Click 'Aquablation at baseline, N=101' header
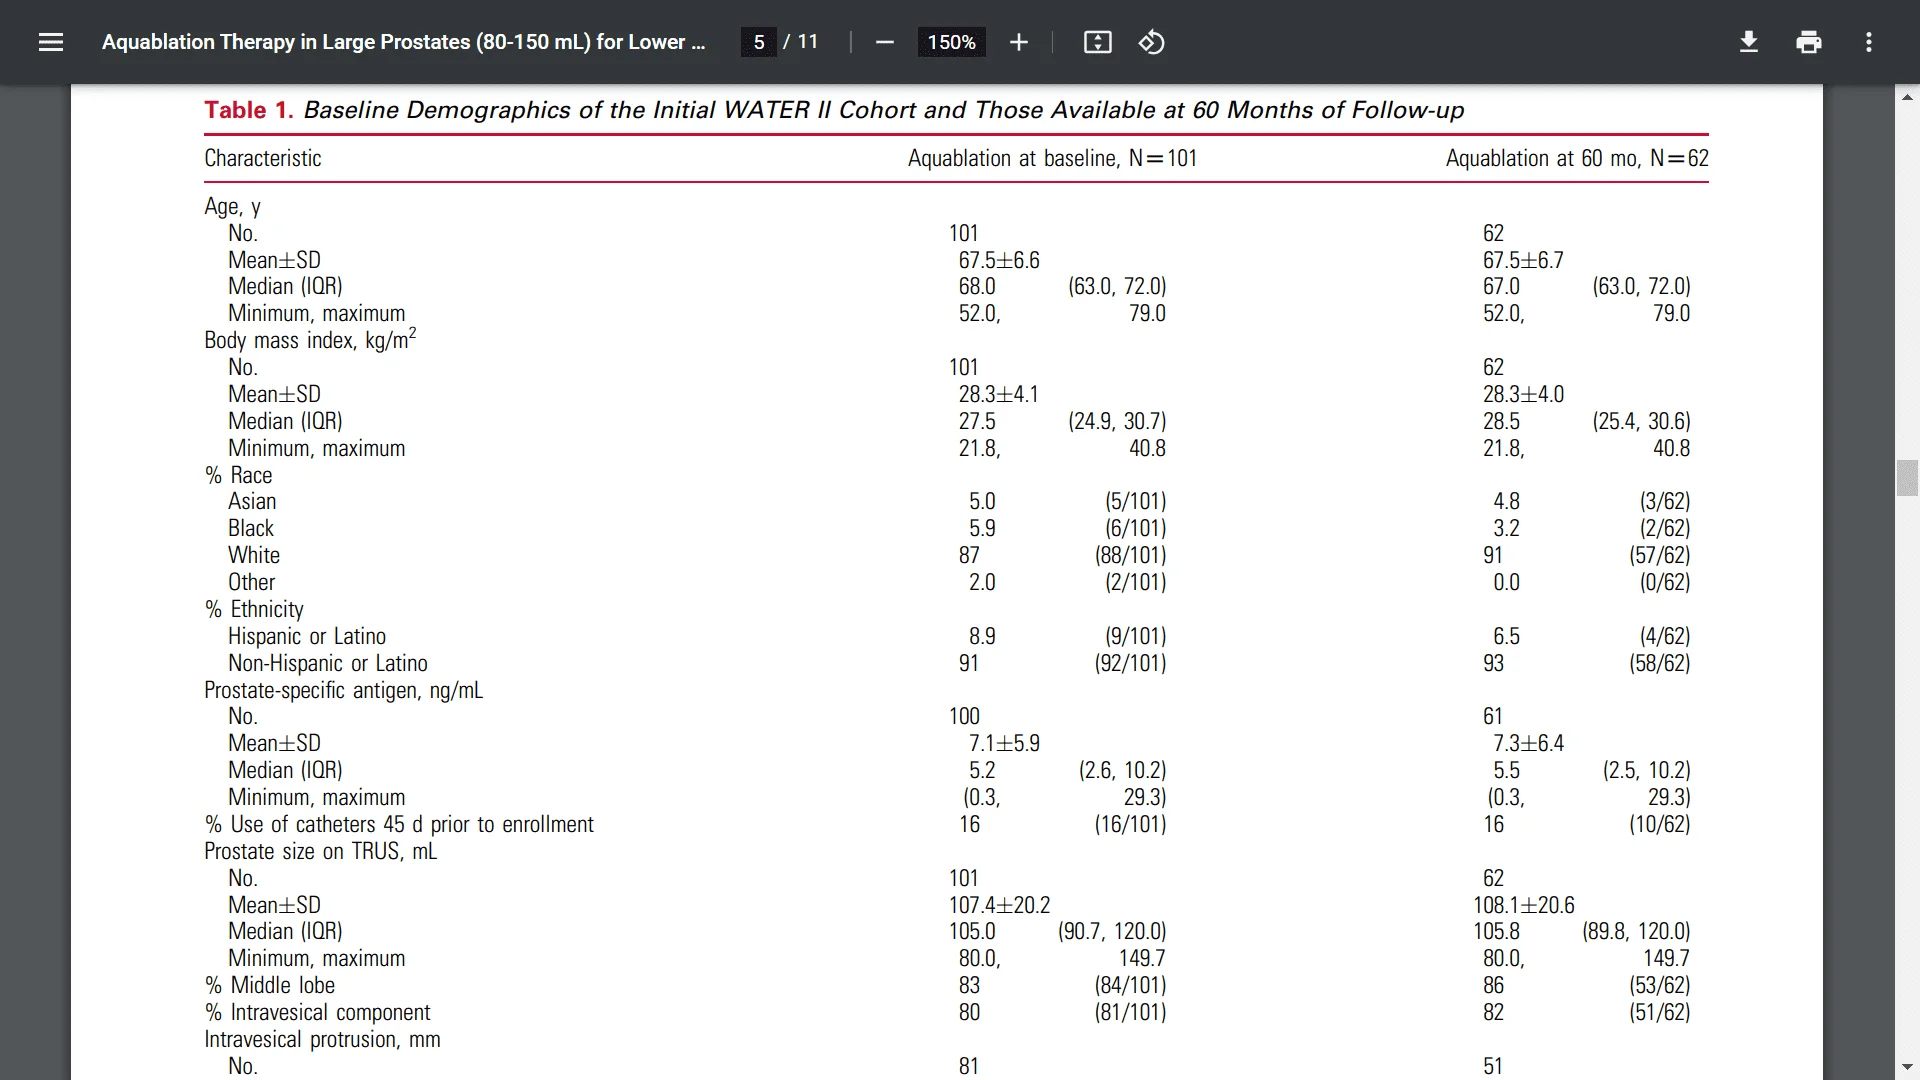1920x1080 pixels. pyautogui.click(x=1052, y=158)
